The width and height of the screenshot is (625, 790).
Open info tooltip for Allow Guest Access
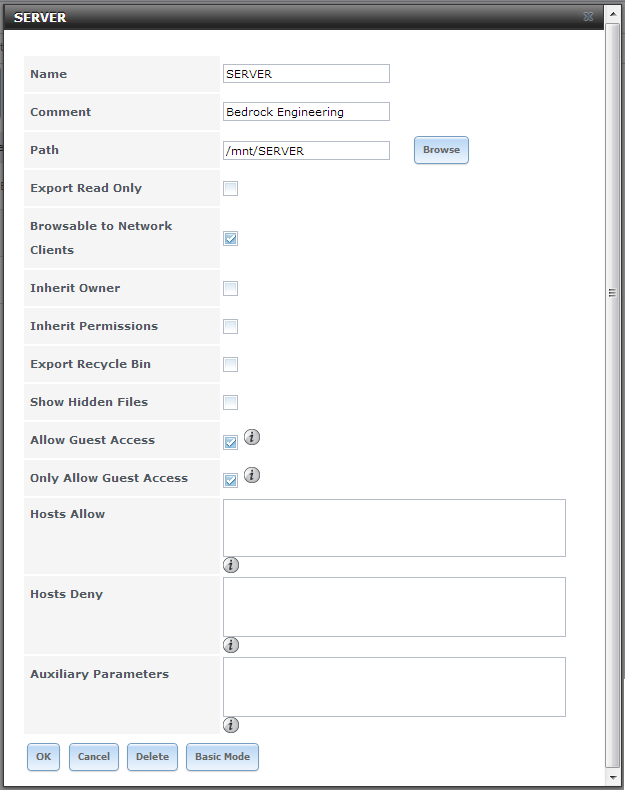252,437
